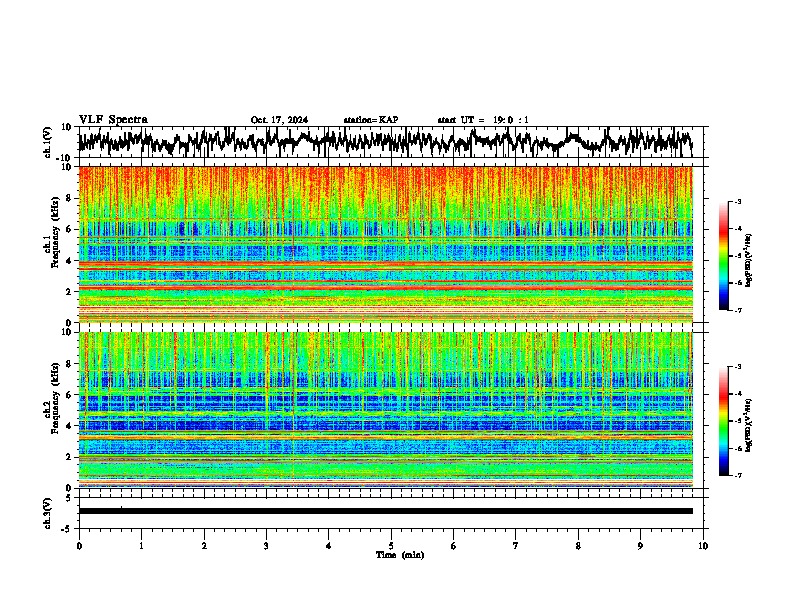Click the '4' tick on the time axis

[x=329, y=546]
